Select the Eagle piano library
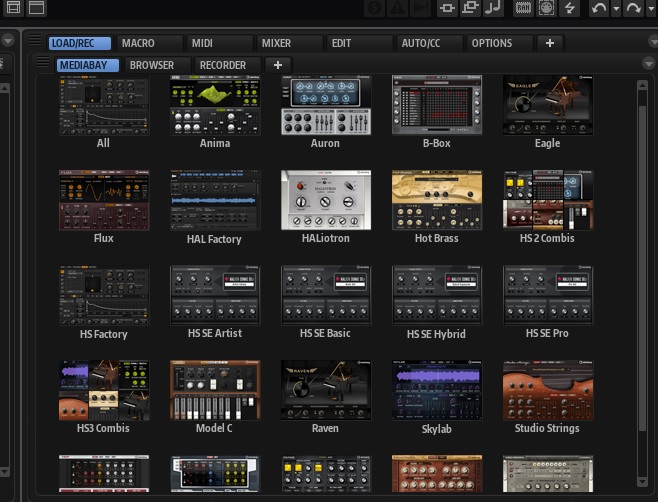Screen dimensions: 658x502 tap(548, 105)
